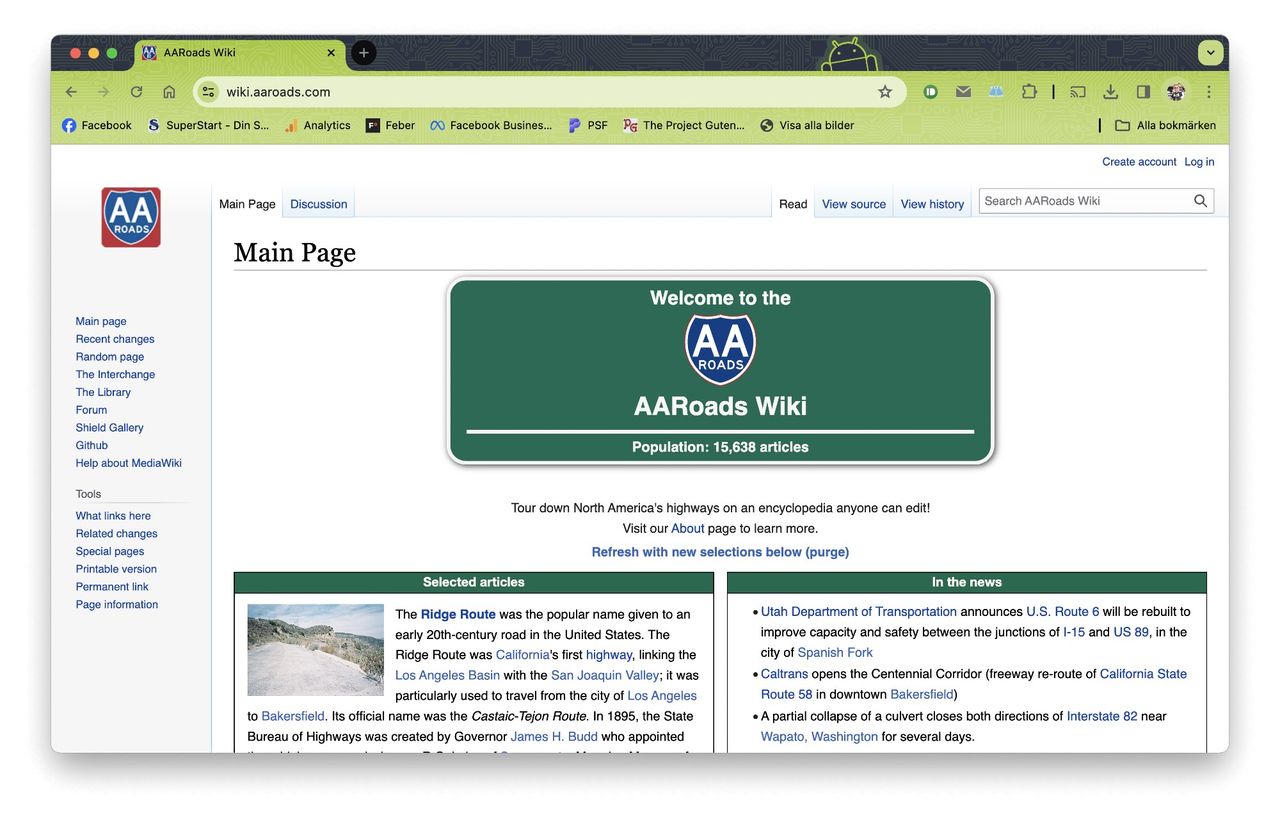Viewport: 1280px width, 820px height.
Task: Expand the browser three-dot menu
Action: click(x=1208, y=91)
